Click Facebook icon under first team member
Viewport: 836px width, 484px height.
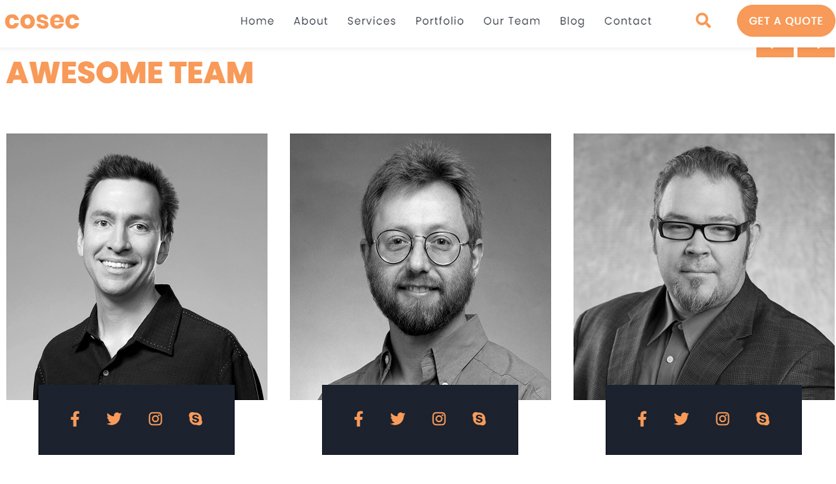pos(75,419)
